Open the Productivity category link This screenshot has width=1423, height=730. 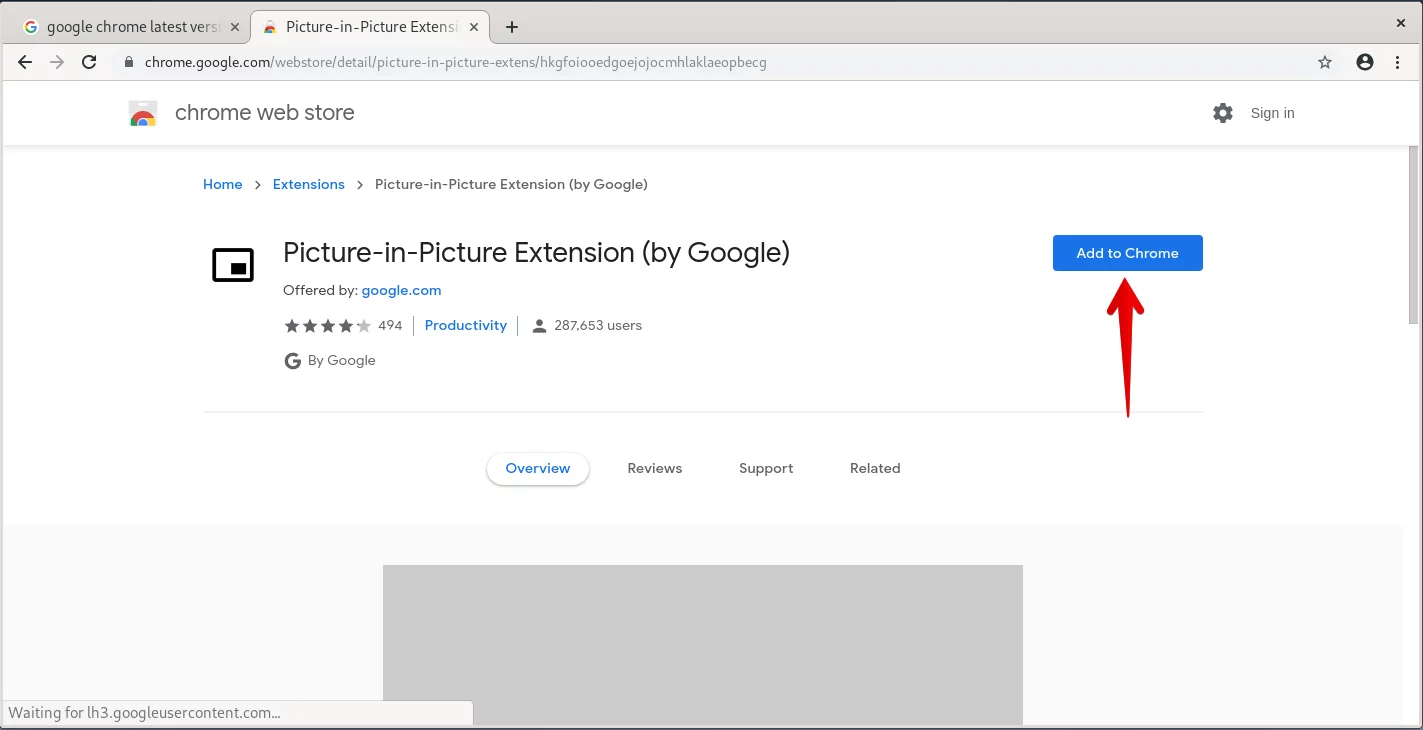point(466,325)
